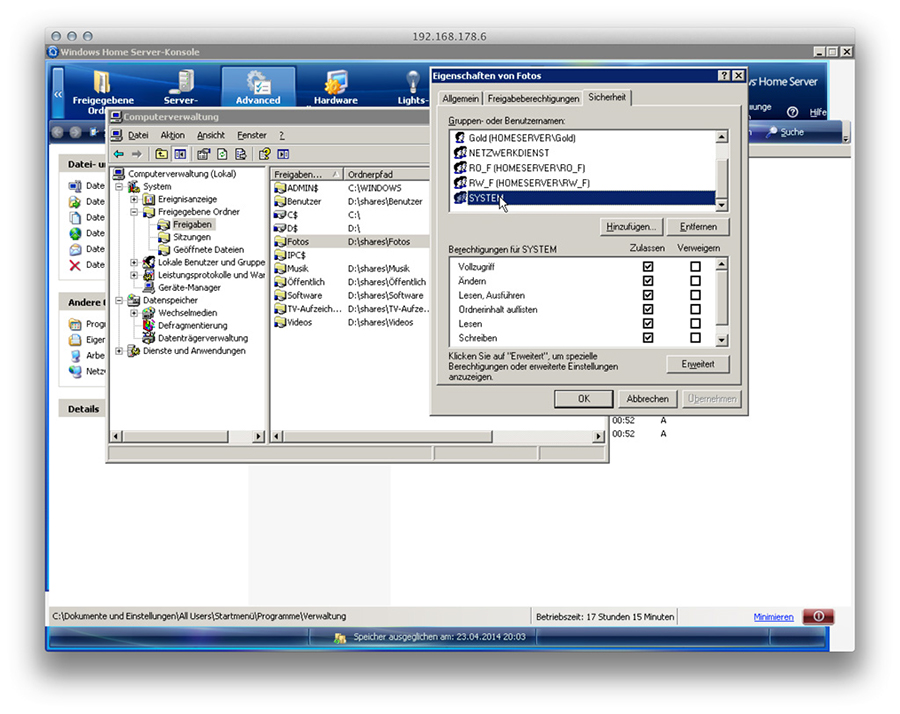Toggle Vollzugriff Zulassen checkbox
Screen dimensions: 900x714
[648, 266]
